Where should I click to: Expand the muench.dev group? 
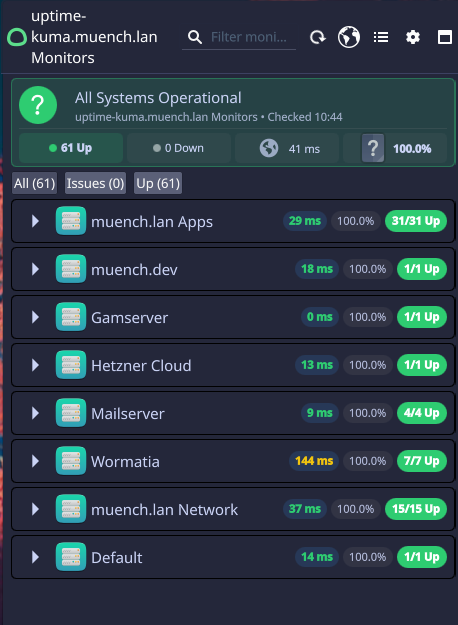35,269
